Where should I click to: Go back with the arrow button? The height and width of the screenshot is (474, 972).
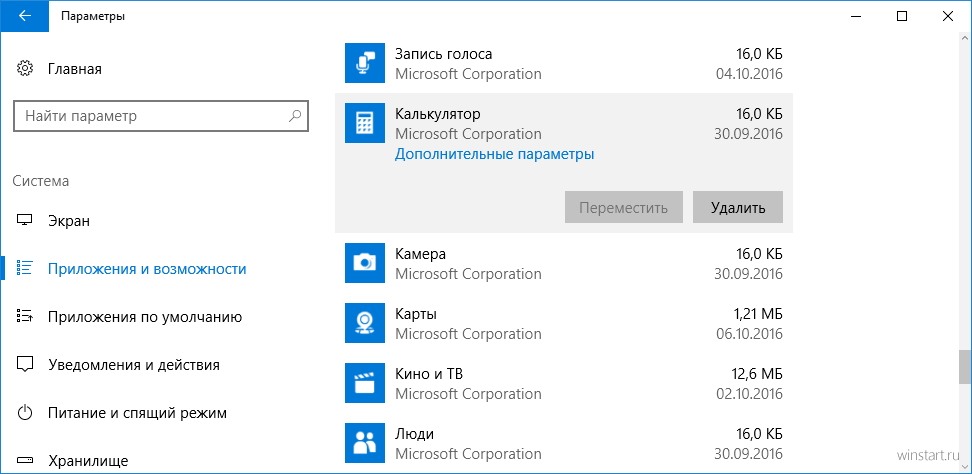24,16
